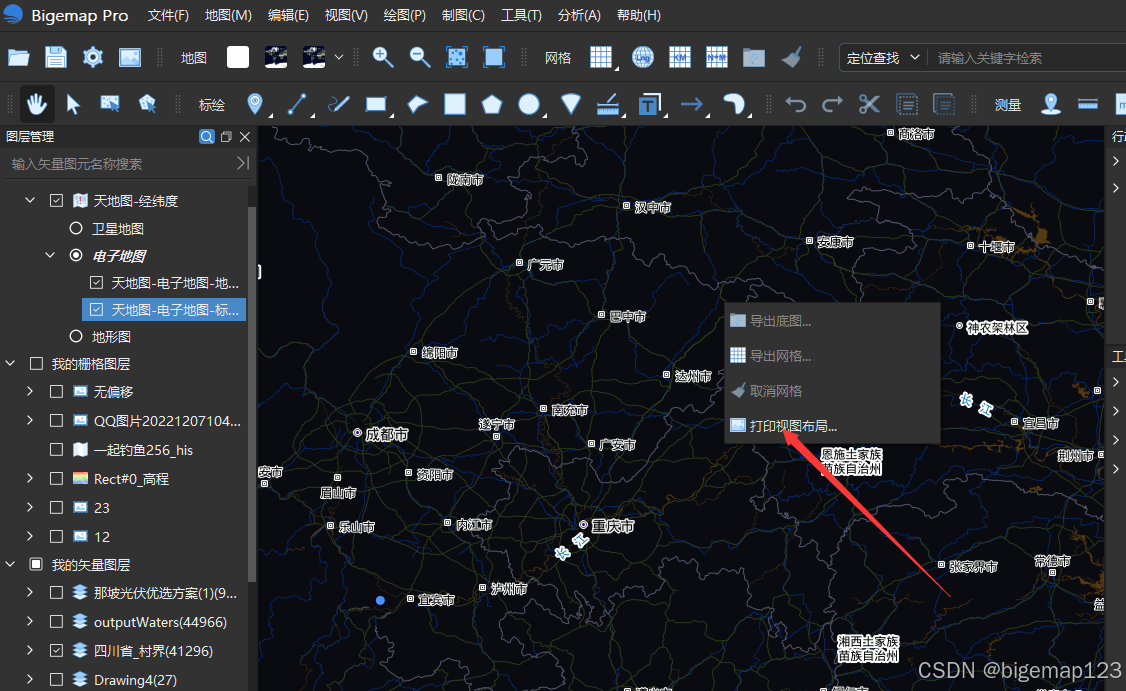Open the 文件(F) menu

coord(168,15)
